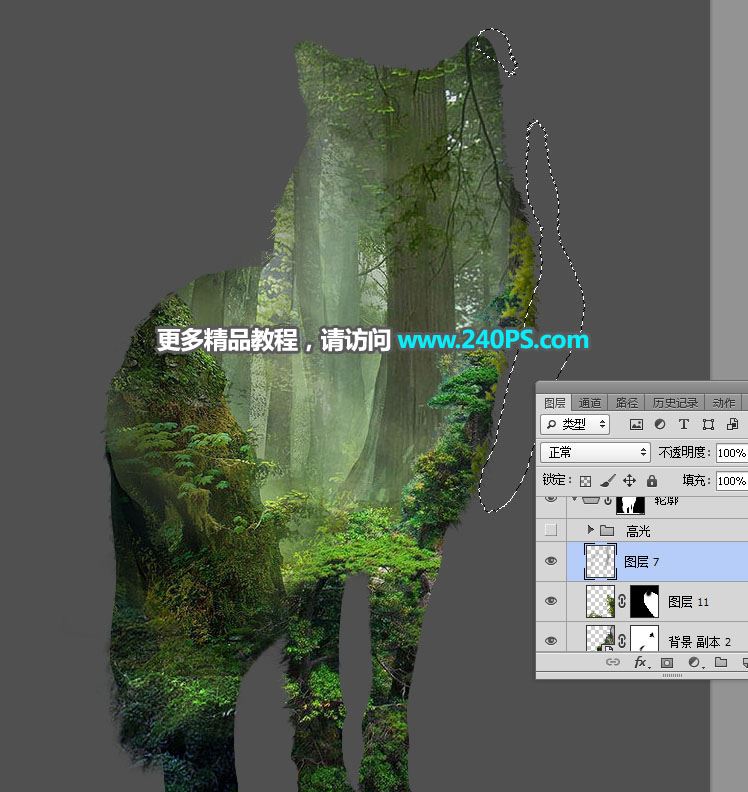Select the 图层 11 layer mask thumbnail

click(645, 602)
